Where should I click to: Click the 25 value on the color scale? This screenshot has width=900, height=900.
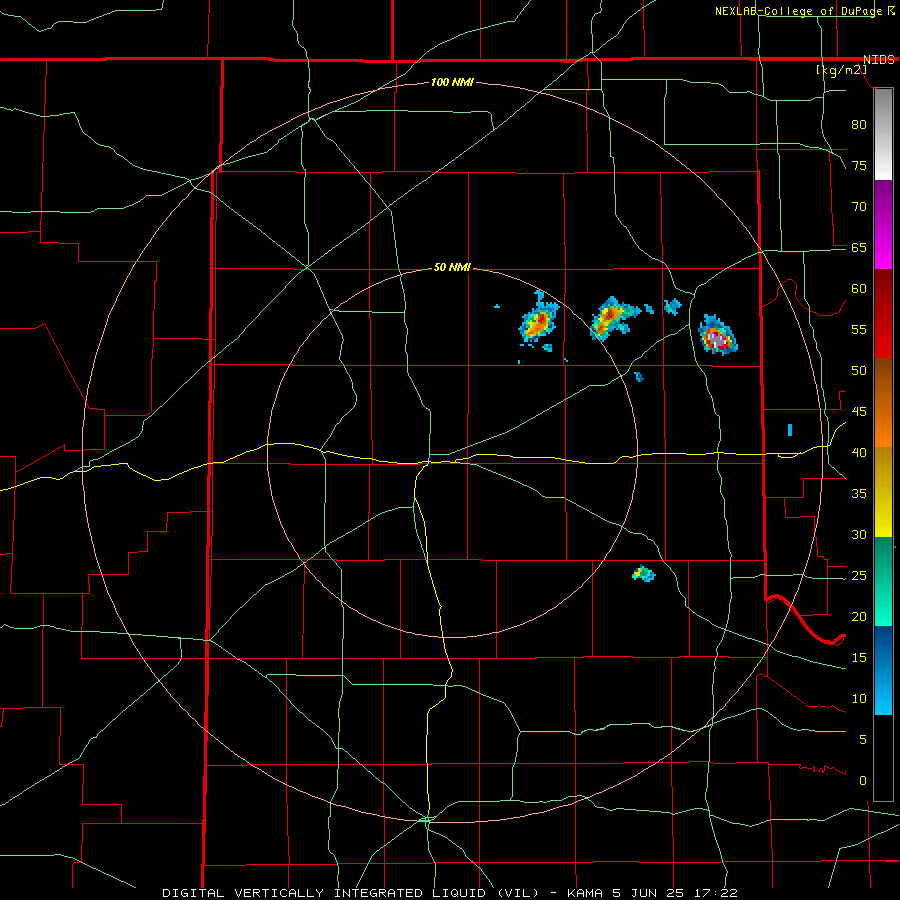coord(859,576)
